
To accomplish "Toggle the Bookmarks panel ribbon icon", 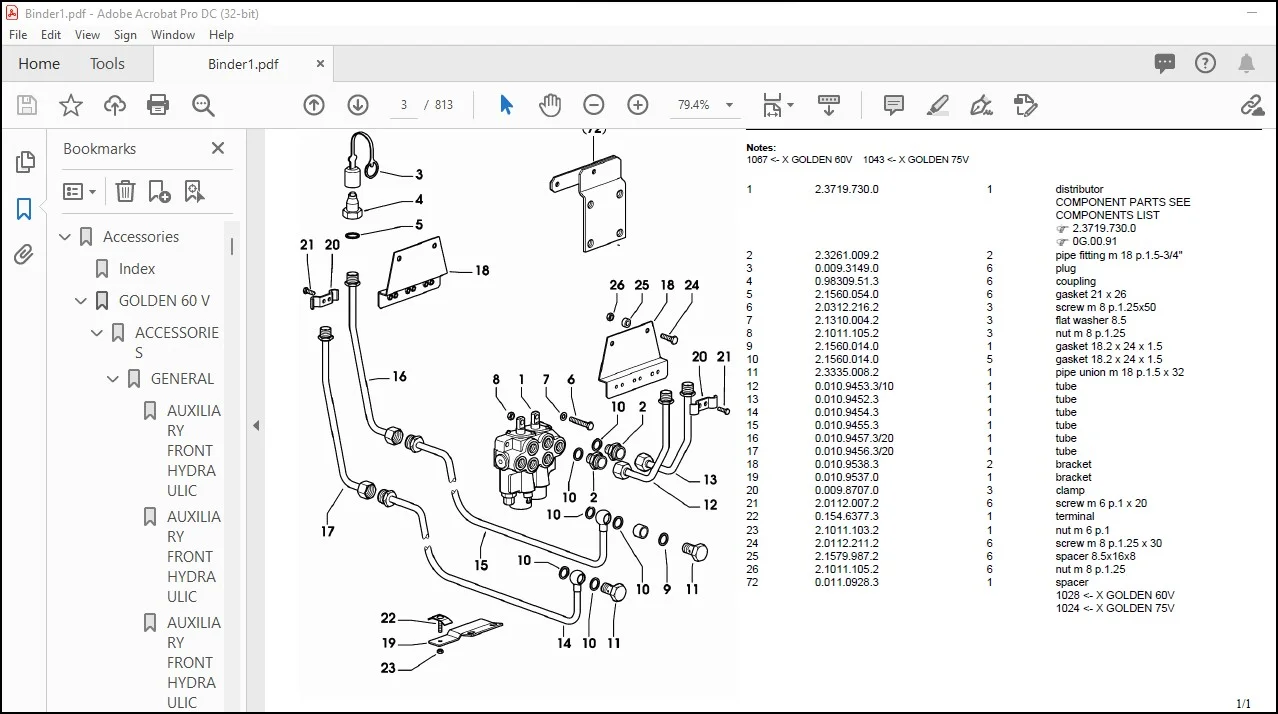I will pos(25,209).
